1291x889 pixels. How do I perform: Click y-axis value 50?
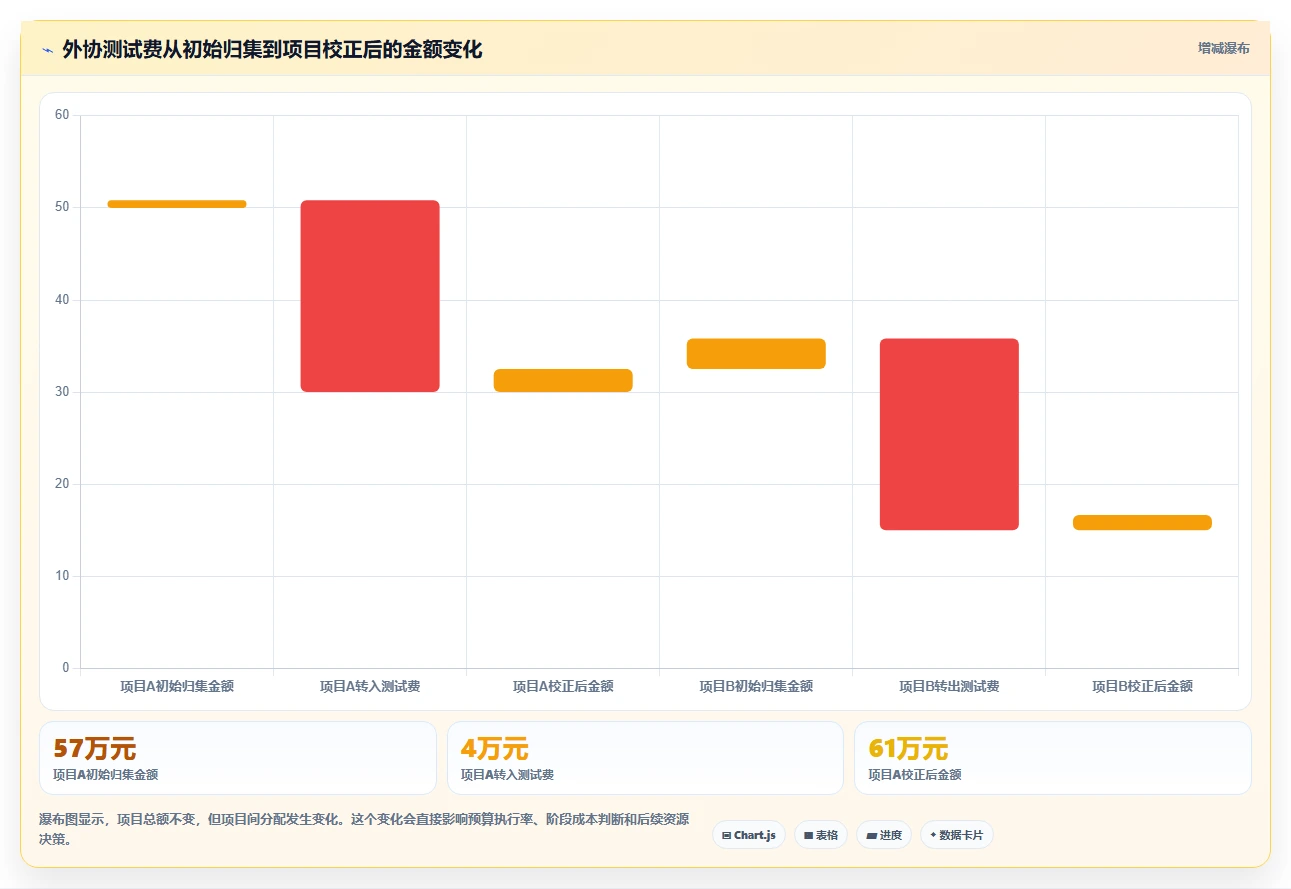(62, 207)
